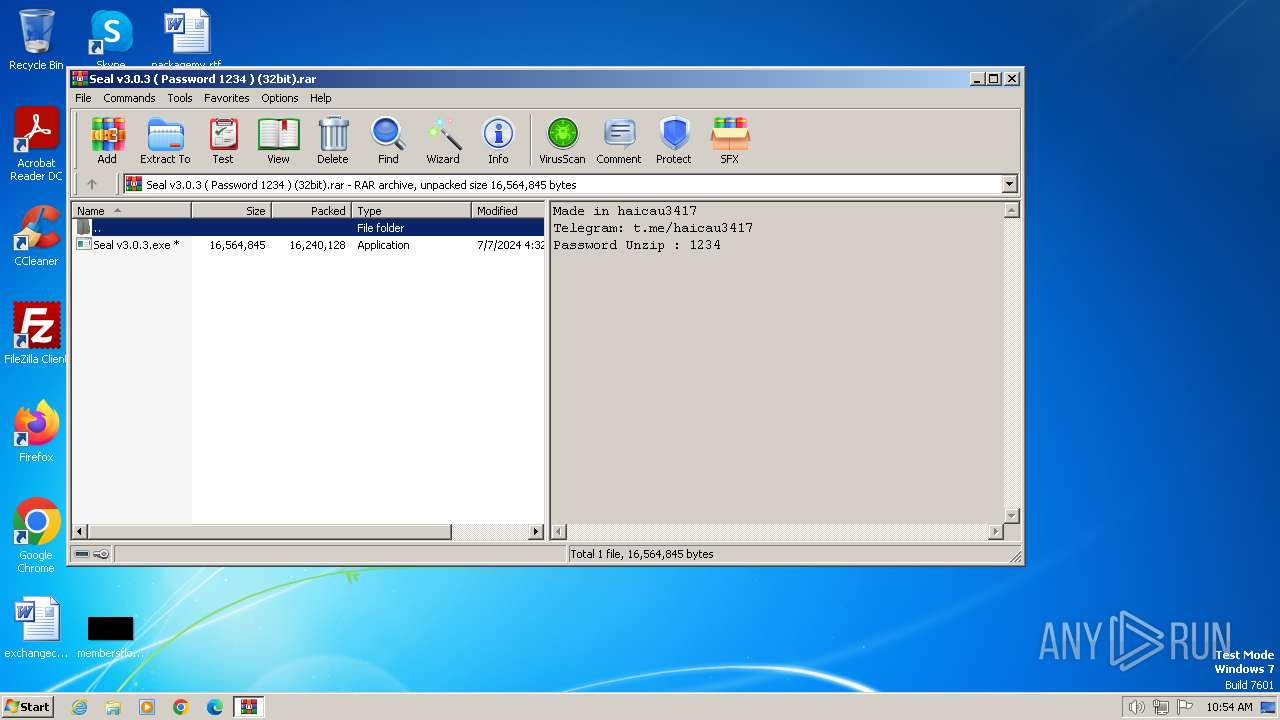The width and height of the screenshot is (1280, 720).
Task: Sort file list by Name column
Action: [131, 211]
